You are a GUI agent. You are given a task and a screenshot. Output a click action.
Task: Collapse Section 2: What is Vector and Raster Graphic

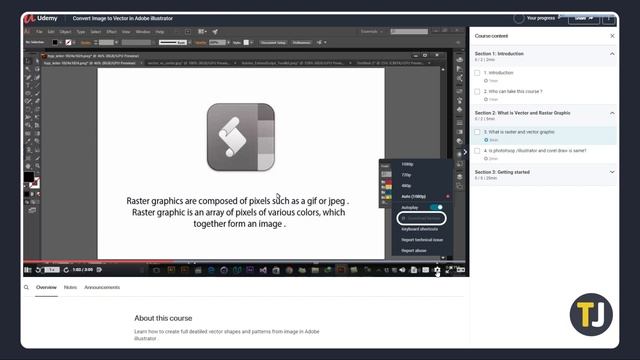(x=612, y=113)
